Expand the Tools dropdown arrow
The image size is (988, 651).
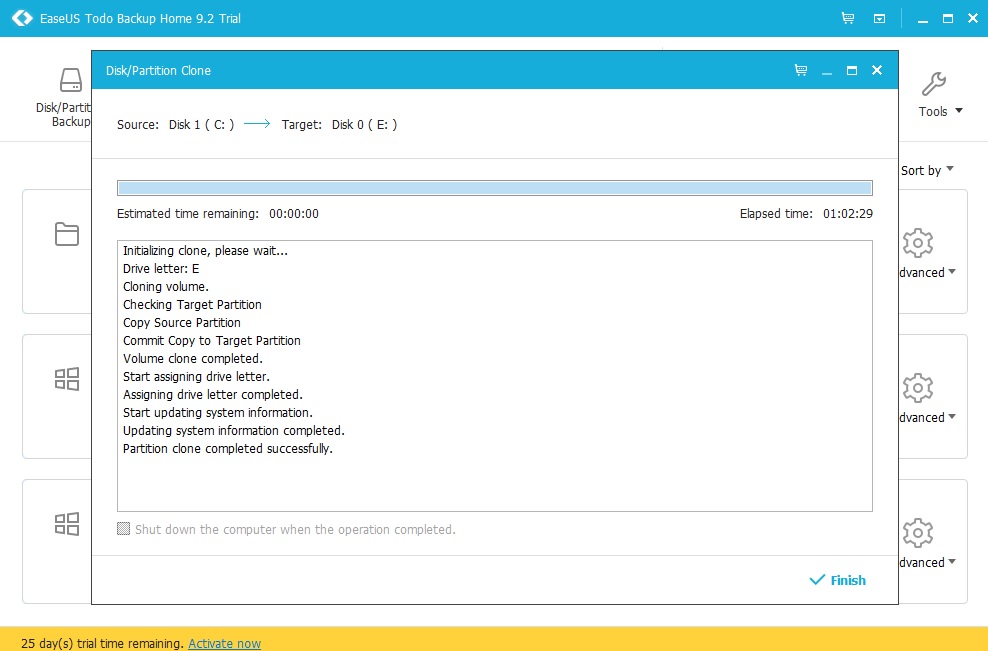point(959,111)
